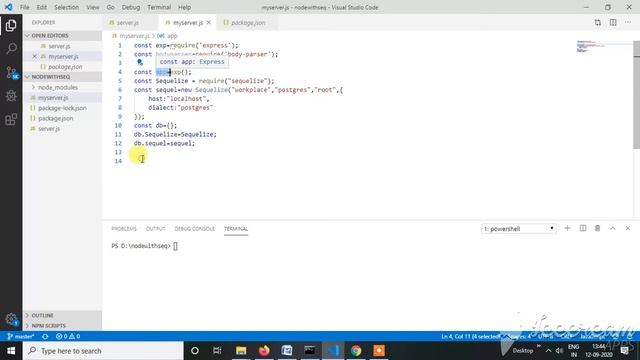
Task: Close the terminal panel
Action: tap(628, 229)
